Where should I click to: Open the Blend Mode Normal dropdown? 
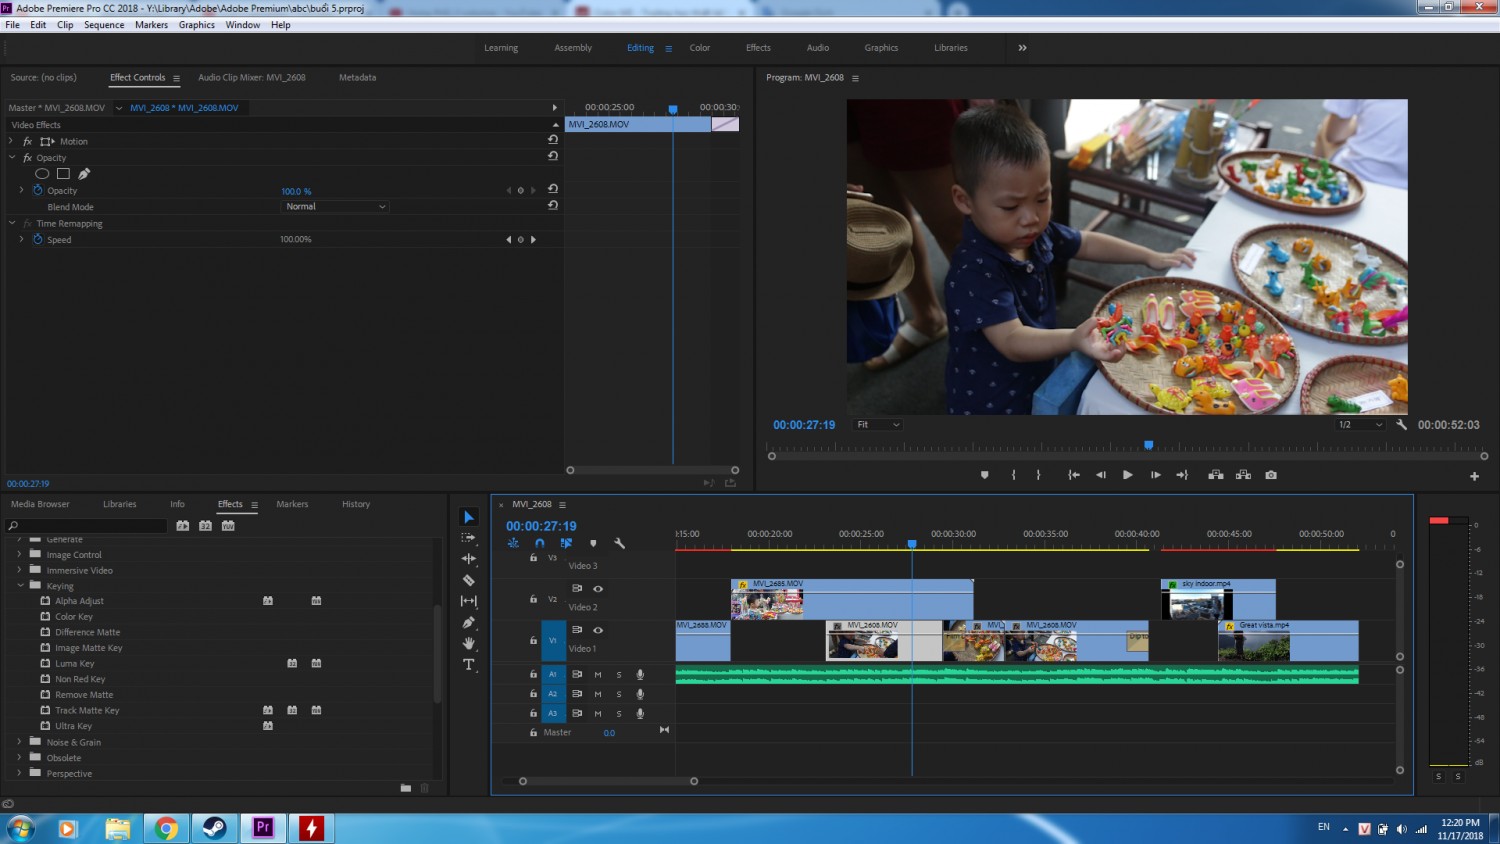(x=334, y=207)
